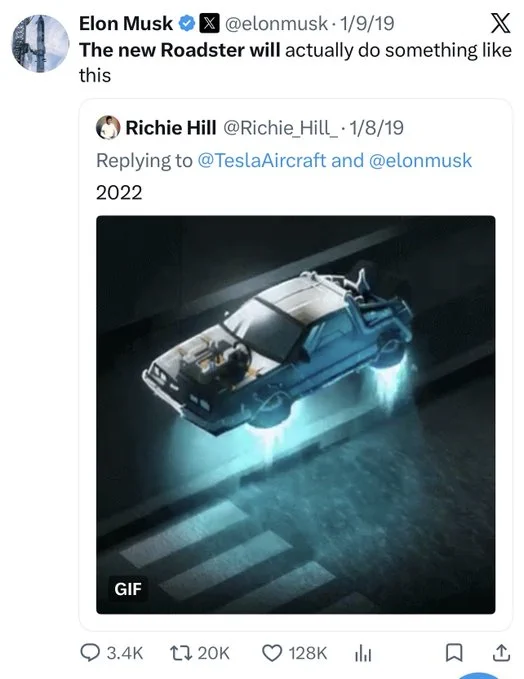
Task: Click the X affiliation badge beside the name
Action: click(209, 23)
